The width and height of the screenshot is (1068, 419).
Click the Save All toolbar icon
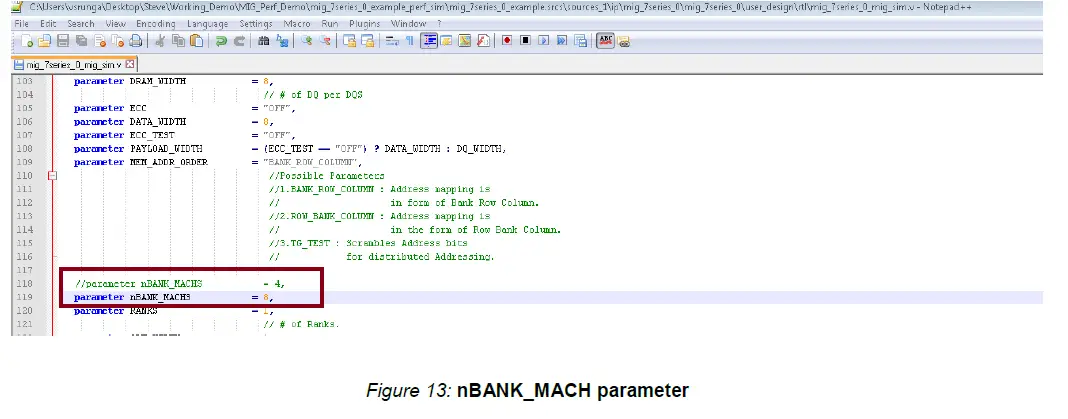81,41
